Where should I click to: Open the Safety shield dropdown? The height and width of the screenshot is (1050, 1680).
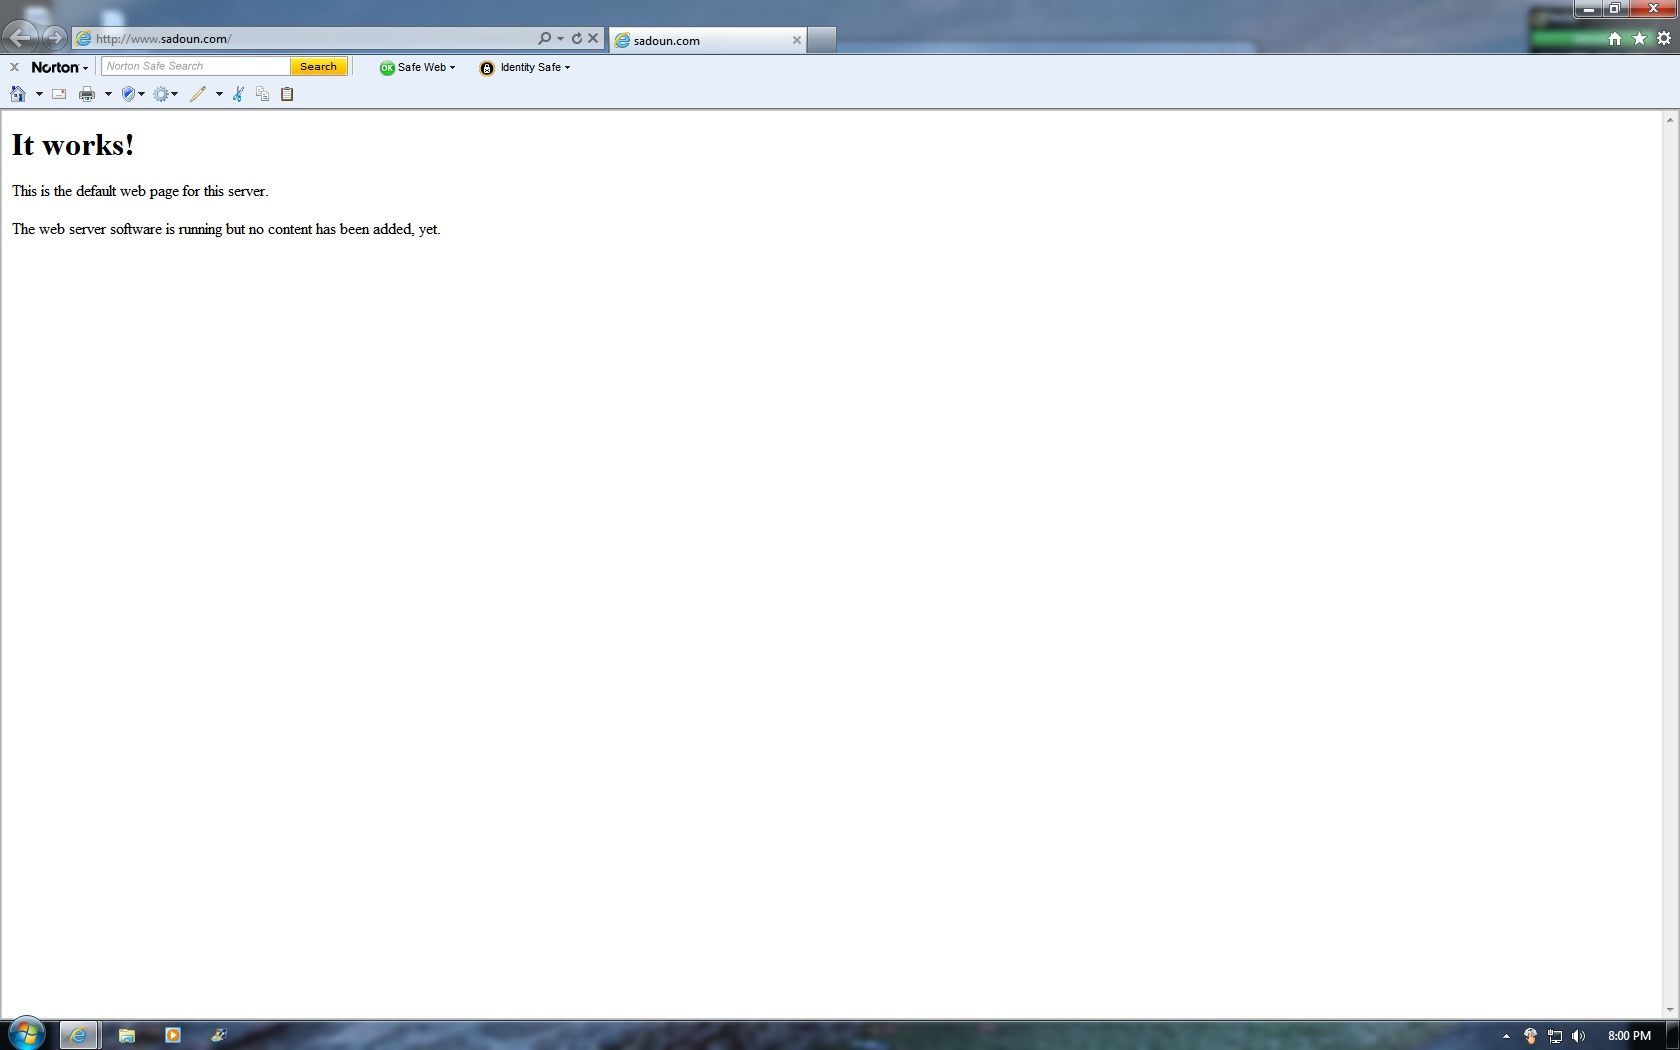(132, 94)
